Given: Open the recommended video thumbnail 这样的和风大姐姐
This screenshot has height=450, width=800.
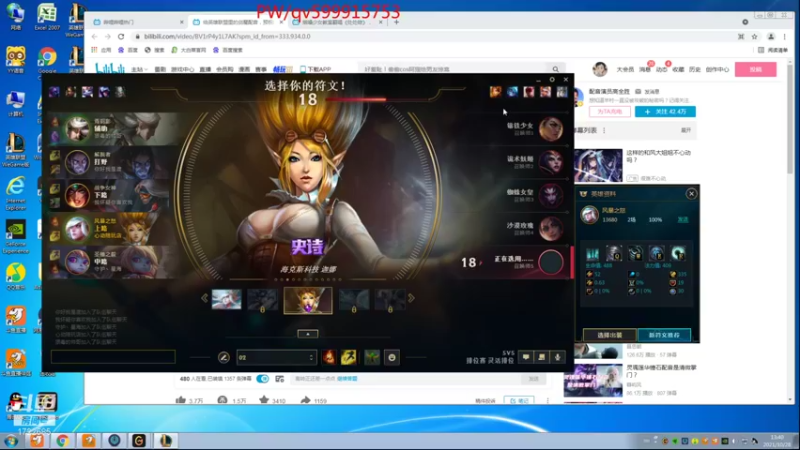Looking at the screenshot, I should pos(598,165).
